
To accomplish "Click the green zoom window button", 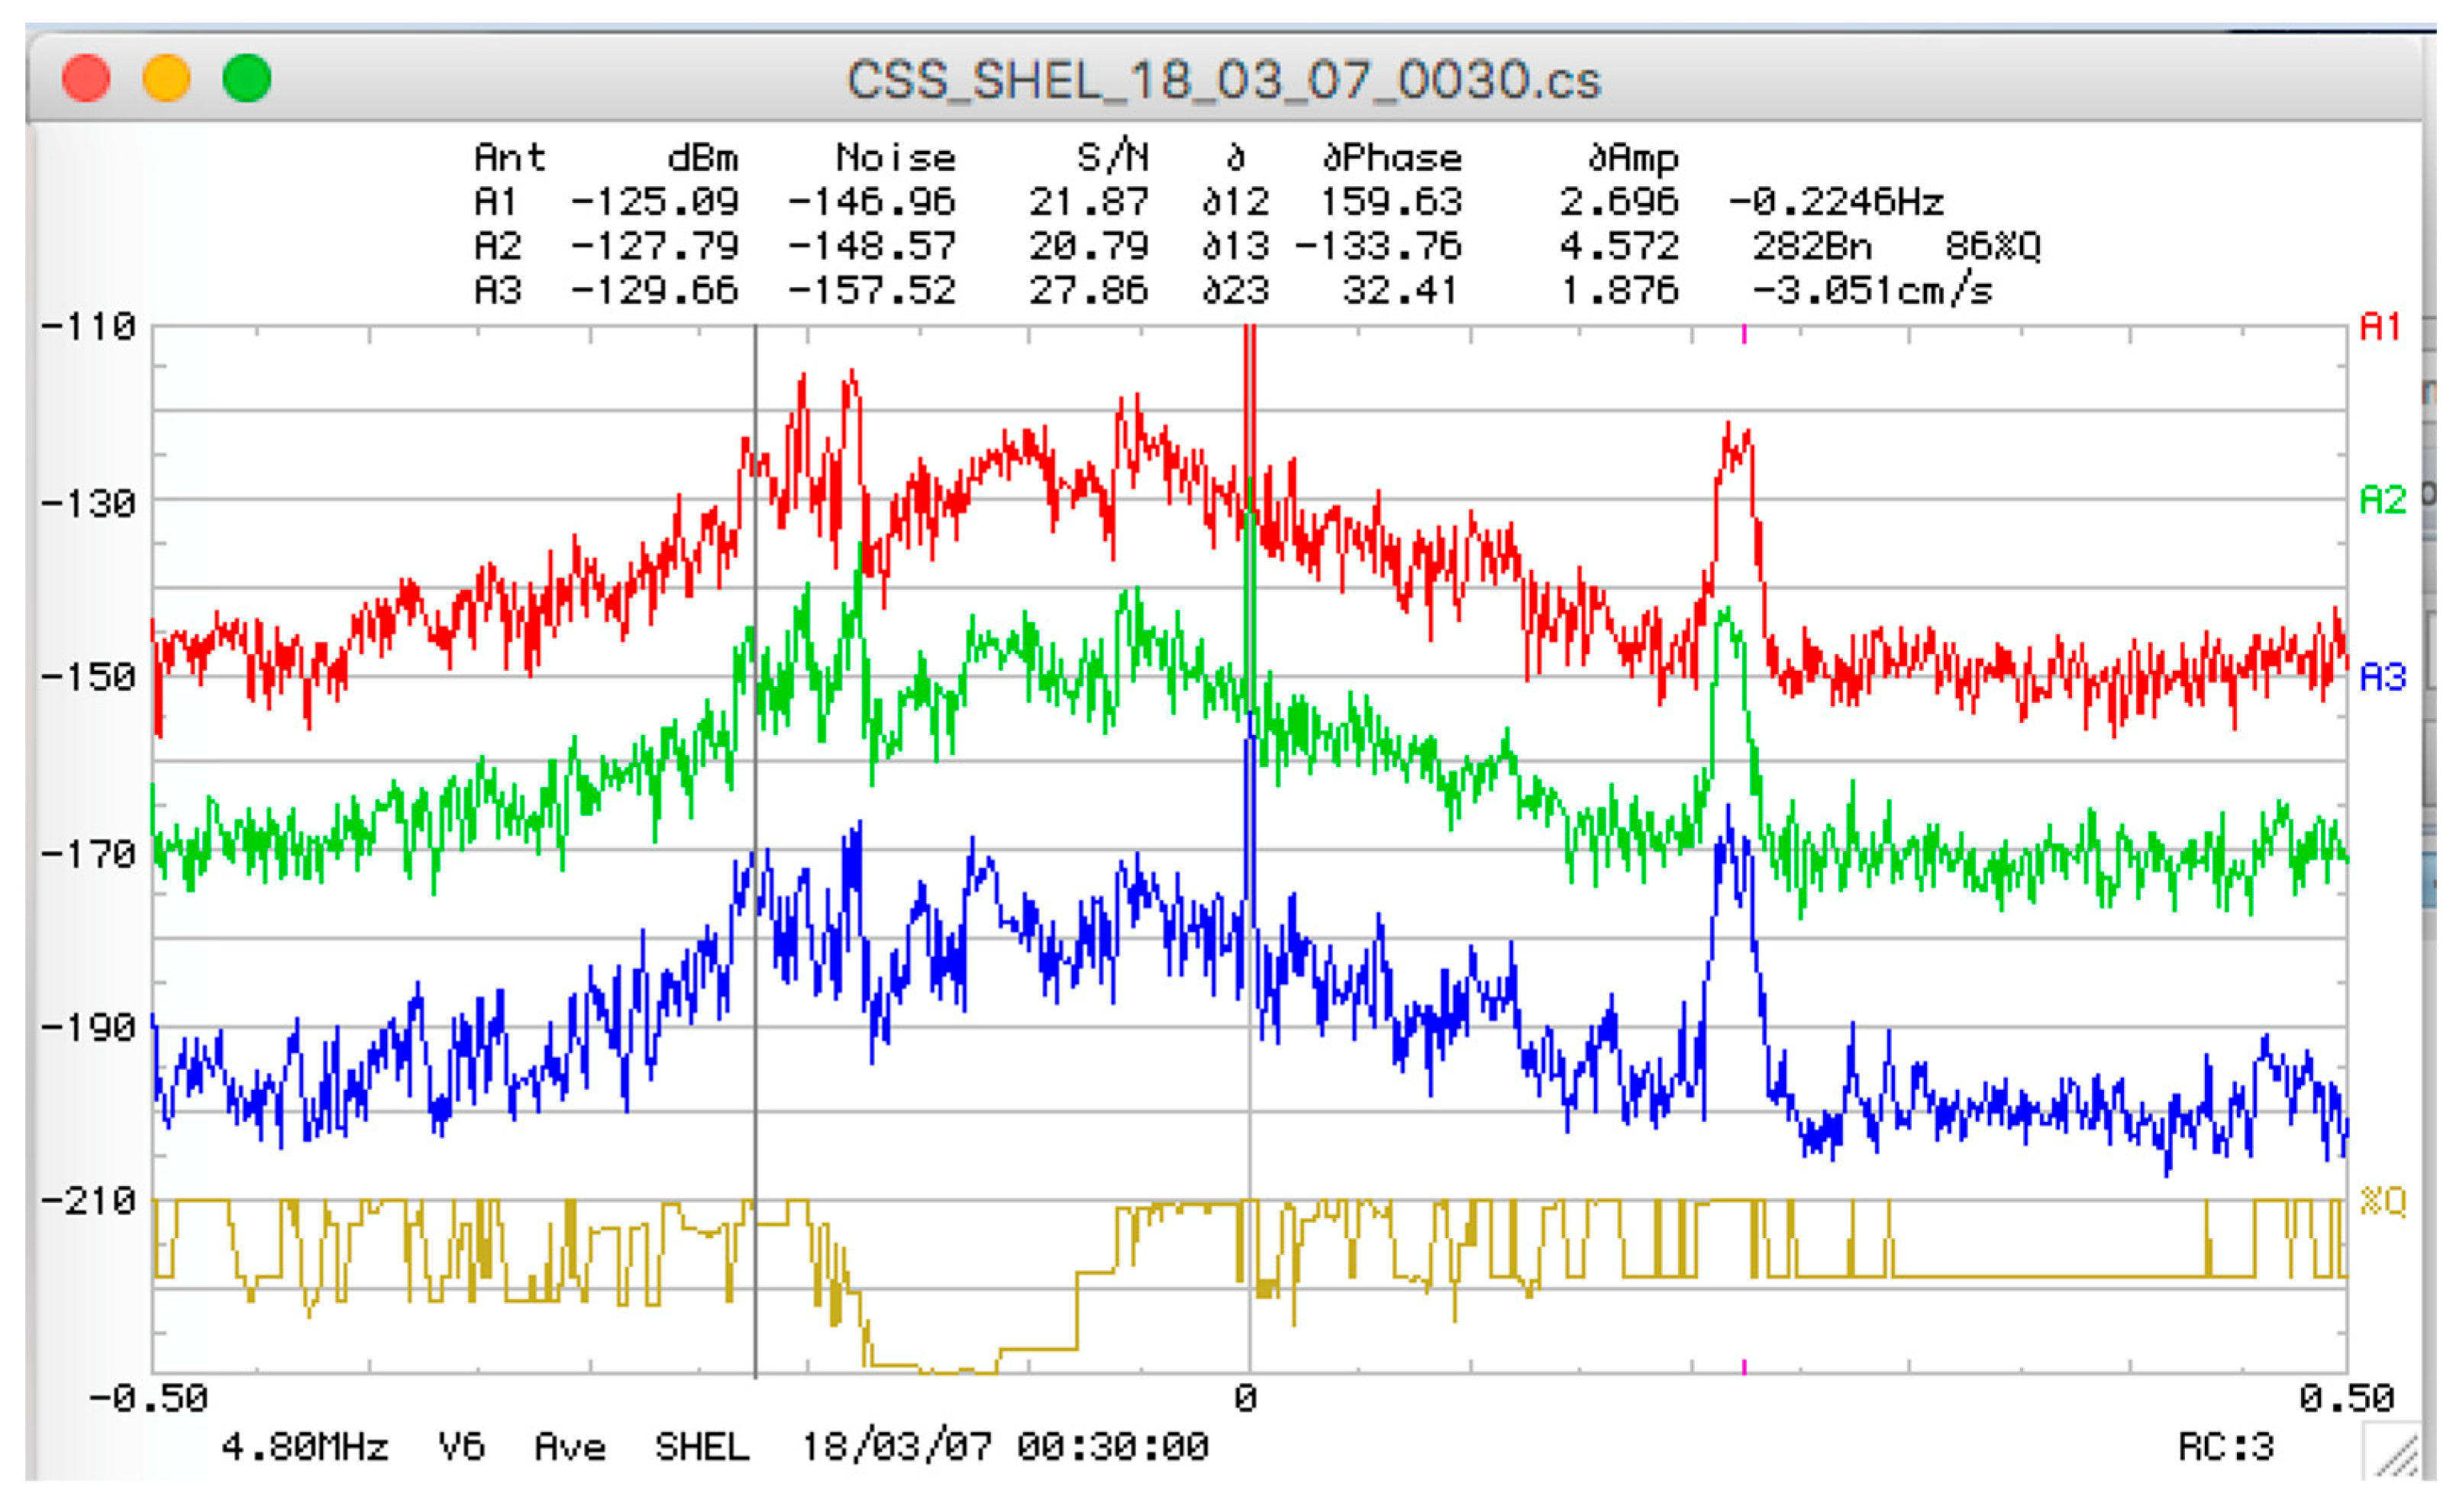I will [247, 78].
